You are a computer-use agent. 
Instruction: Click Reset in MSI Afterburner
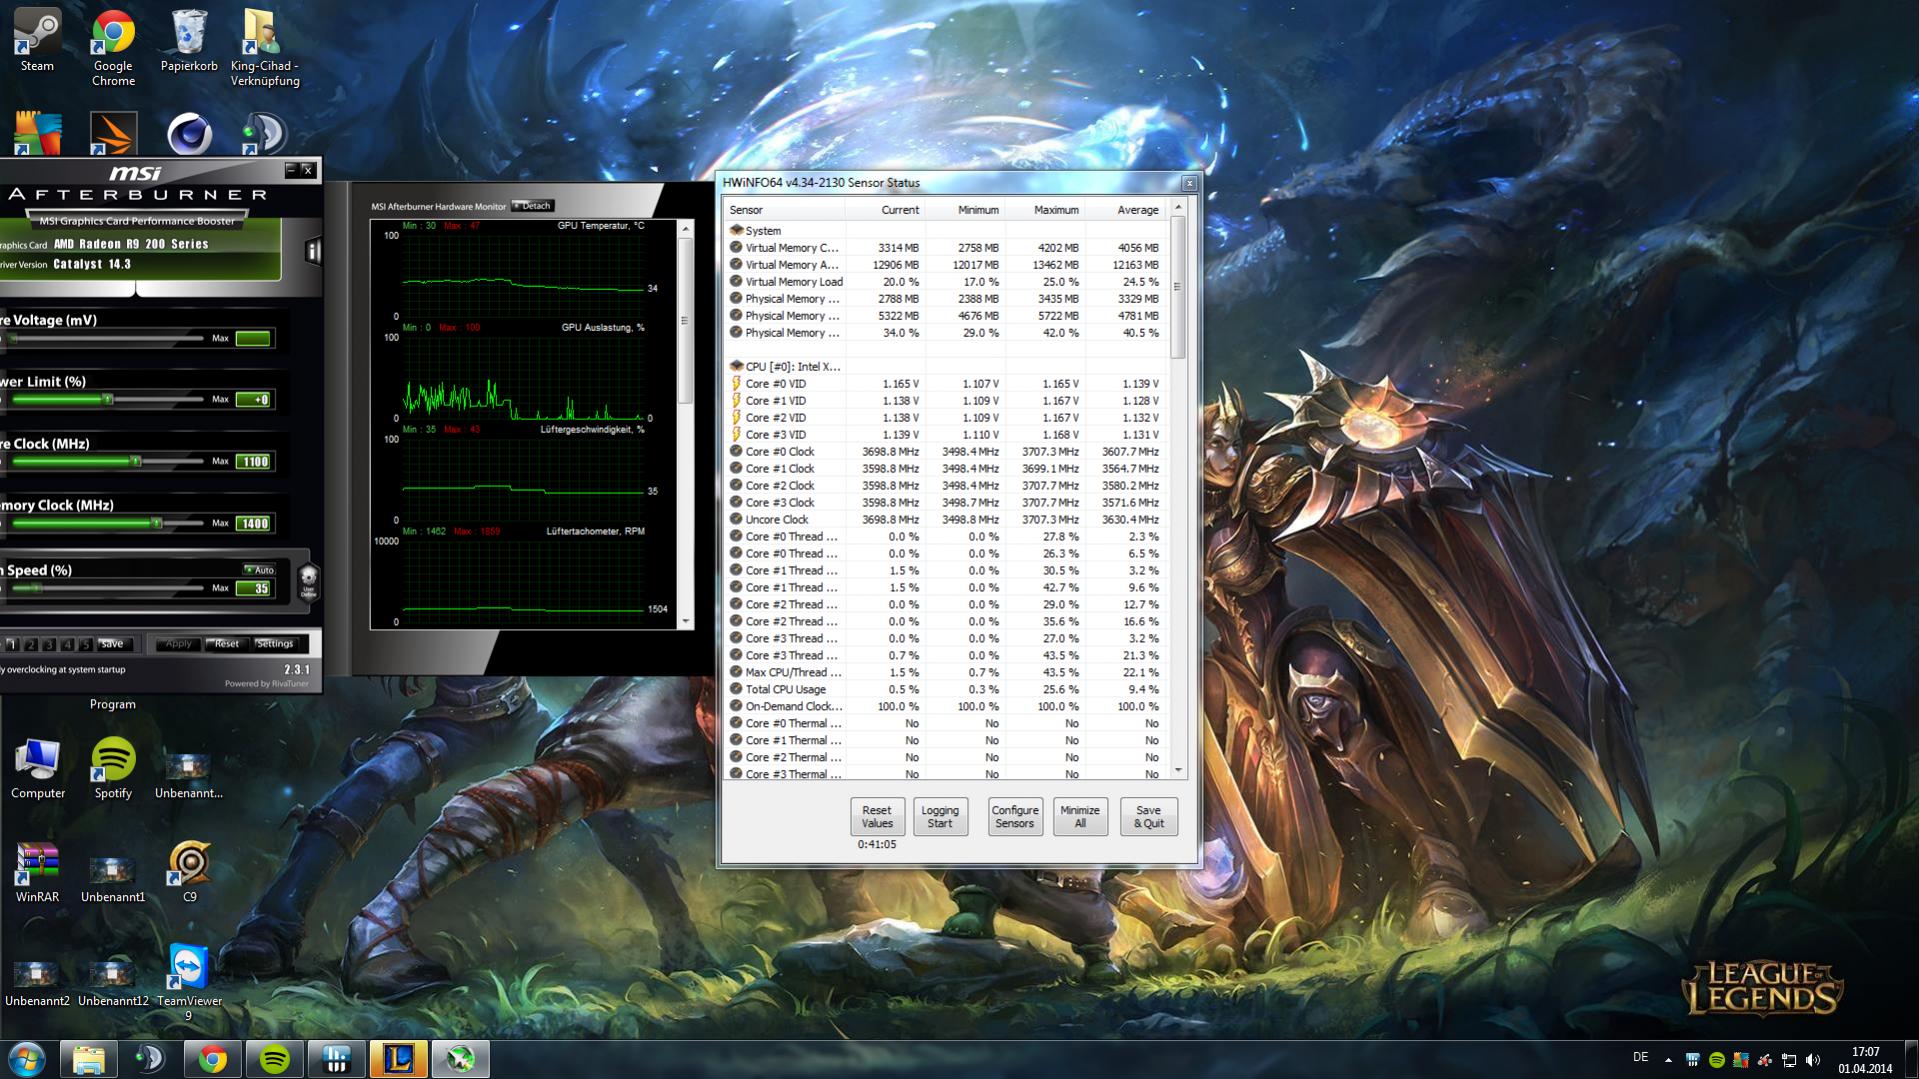click(227, 644)
